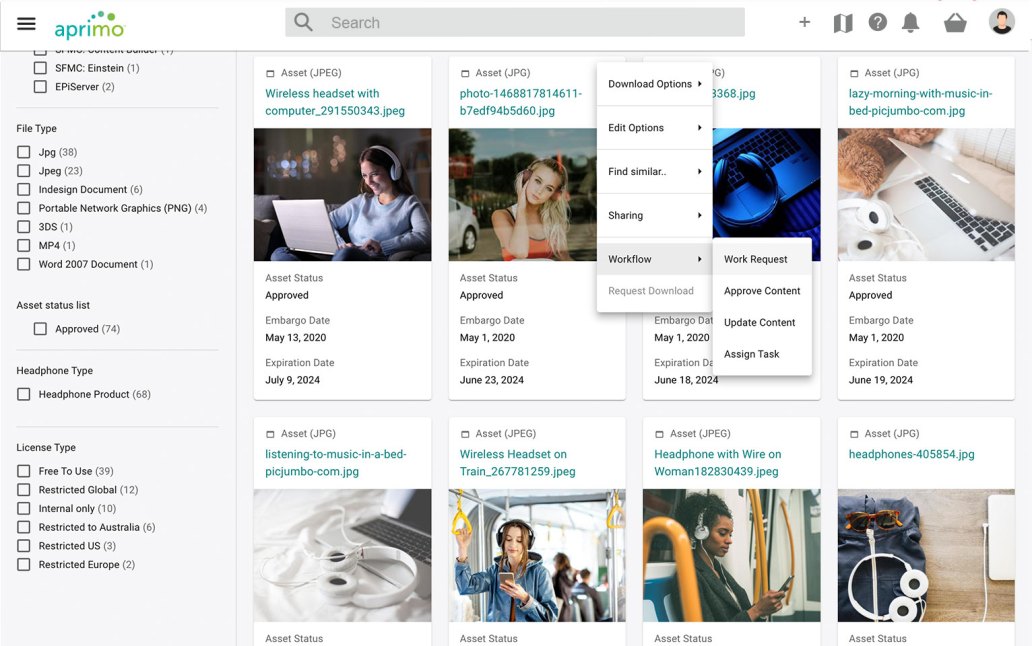Enable the Indesign Document filter

24,189
